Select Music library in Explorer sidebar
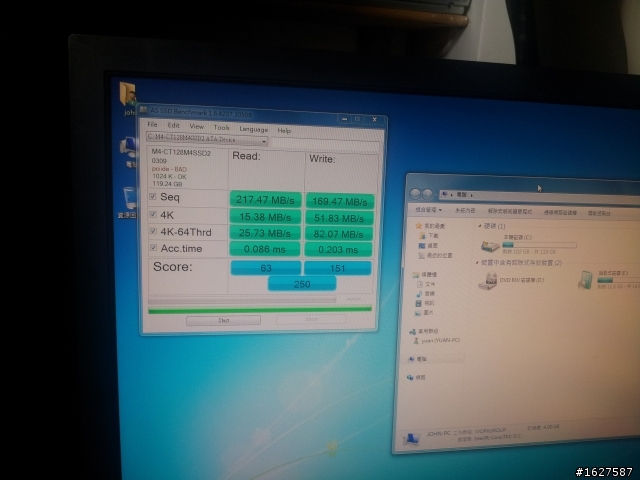640x480 pixels. pyautogui.click(x=425, y=293)
